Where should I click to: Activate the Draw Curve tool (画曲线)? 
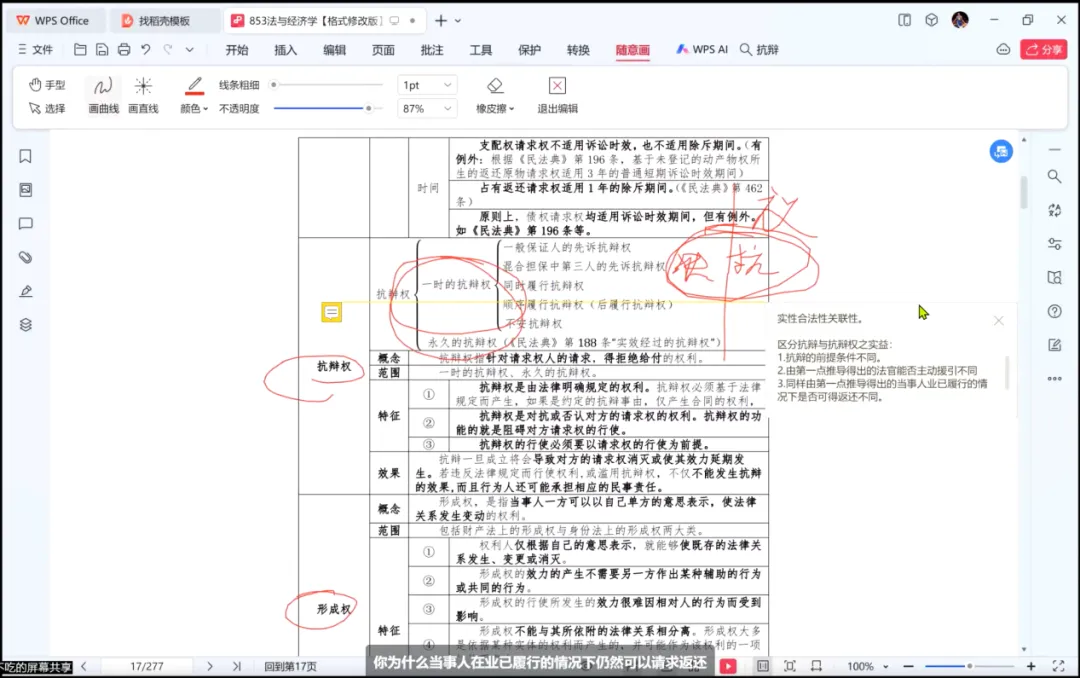pyautogui.click(x=103, y=95)
